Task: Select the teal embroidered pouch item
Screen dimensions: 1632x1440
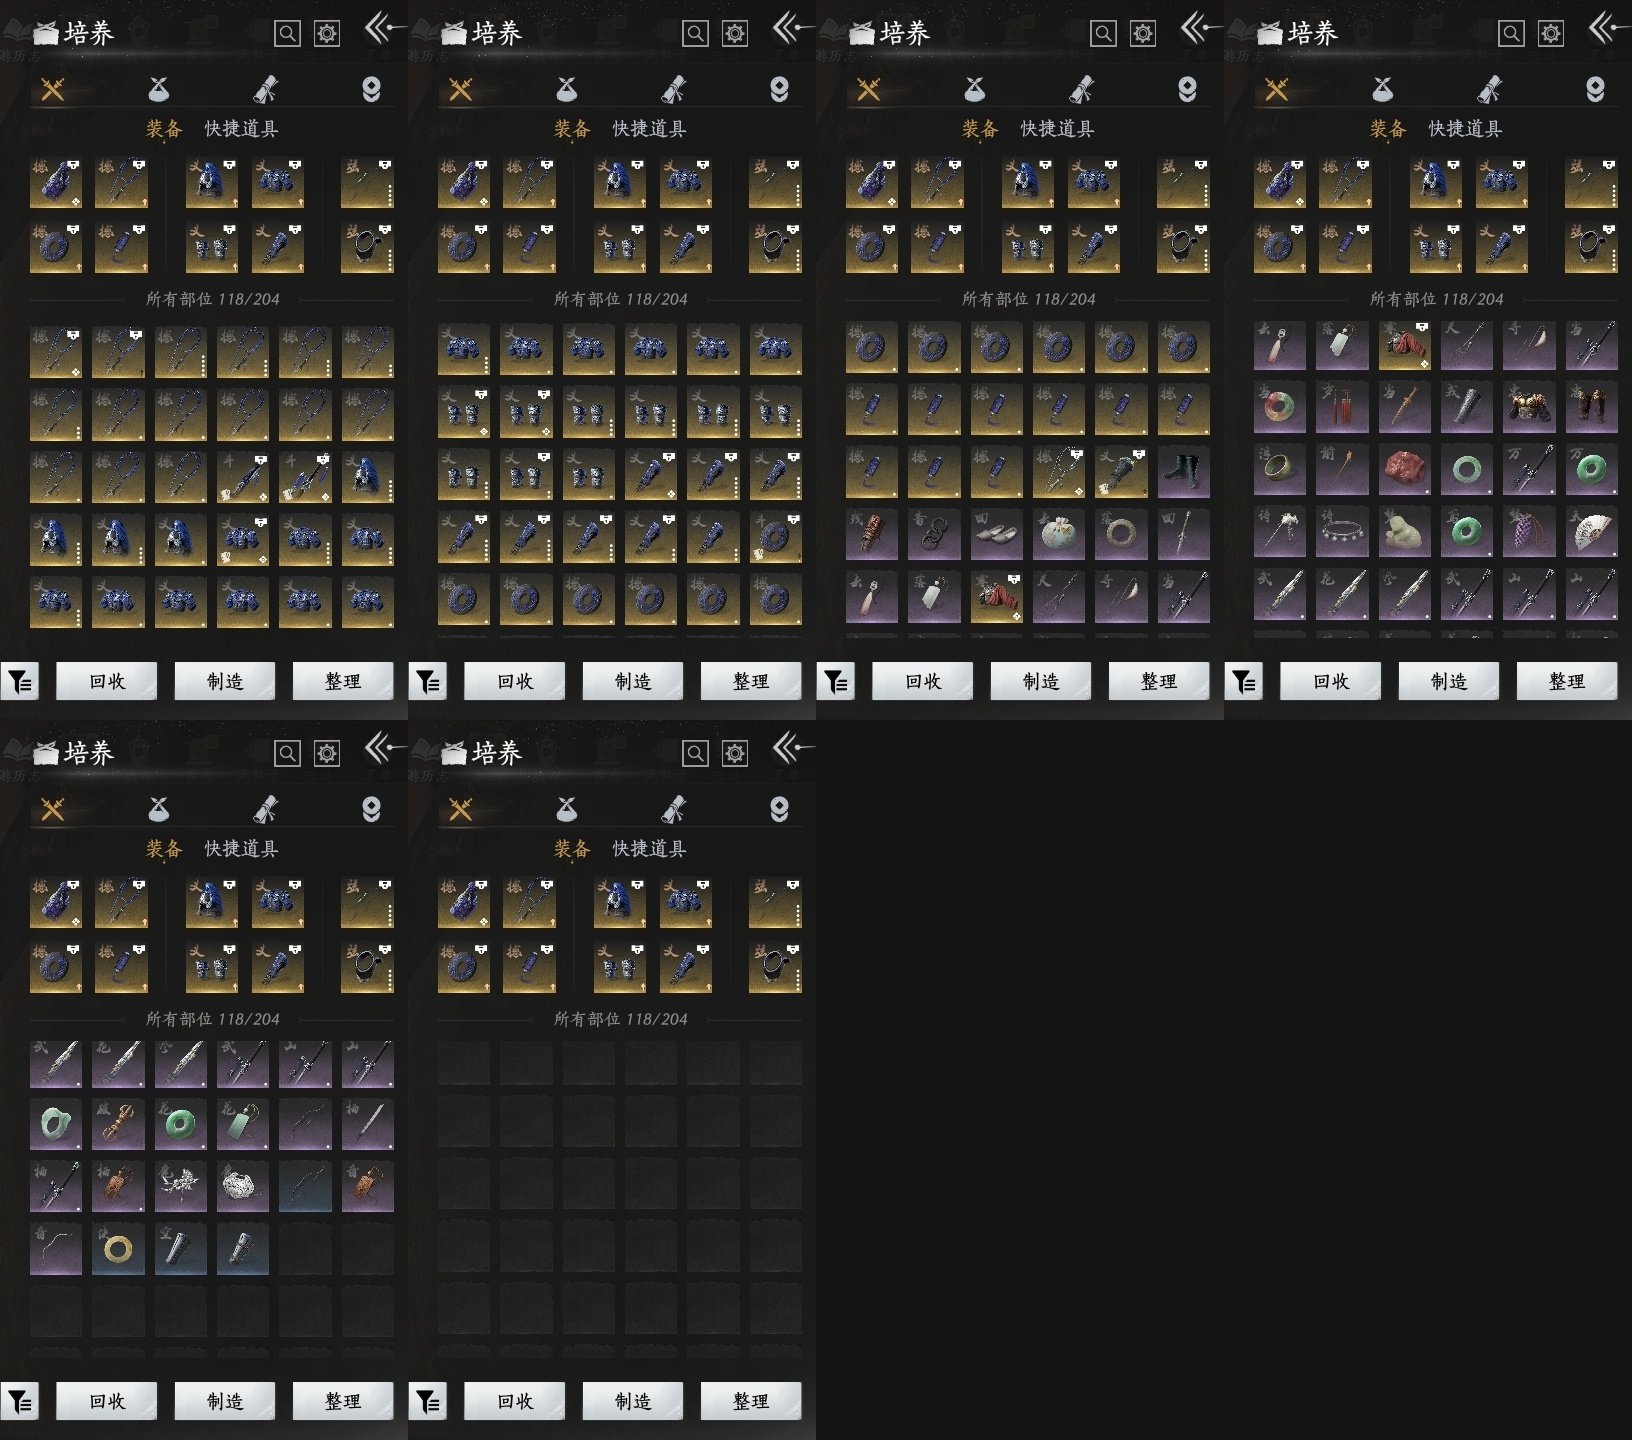Action: pyautogui.click(x=1058, y=534)
